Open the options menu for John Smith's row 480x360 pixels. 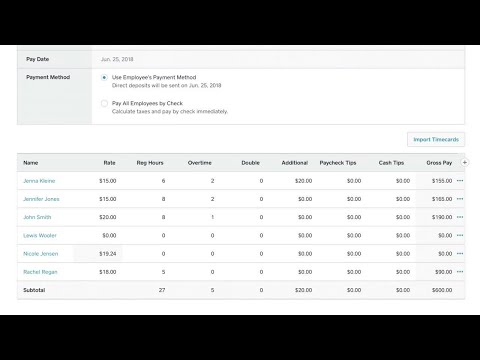coord(460,217)
